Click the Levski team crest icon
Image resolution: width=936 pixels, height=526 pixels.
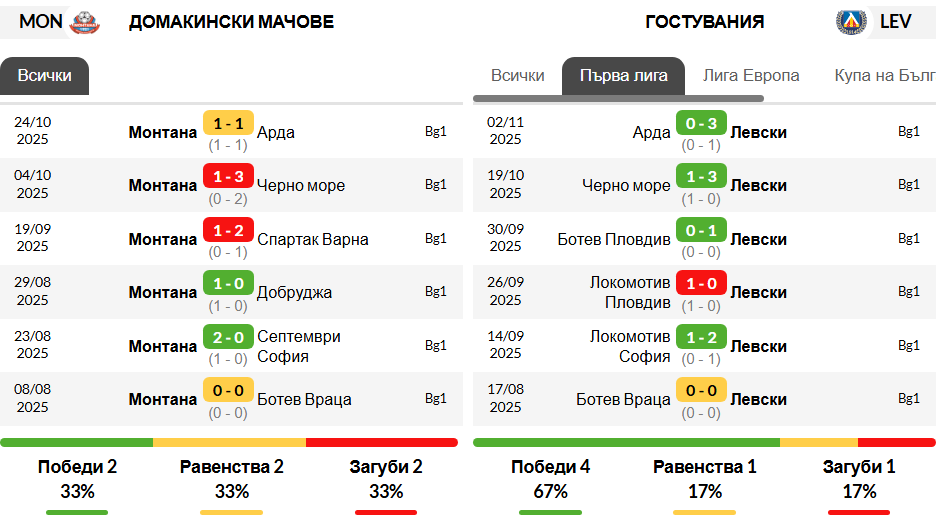851,22
